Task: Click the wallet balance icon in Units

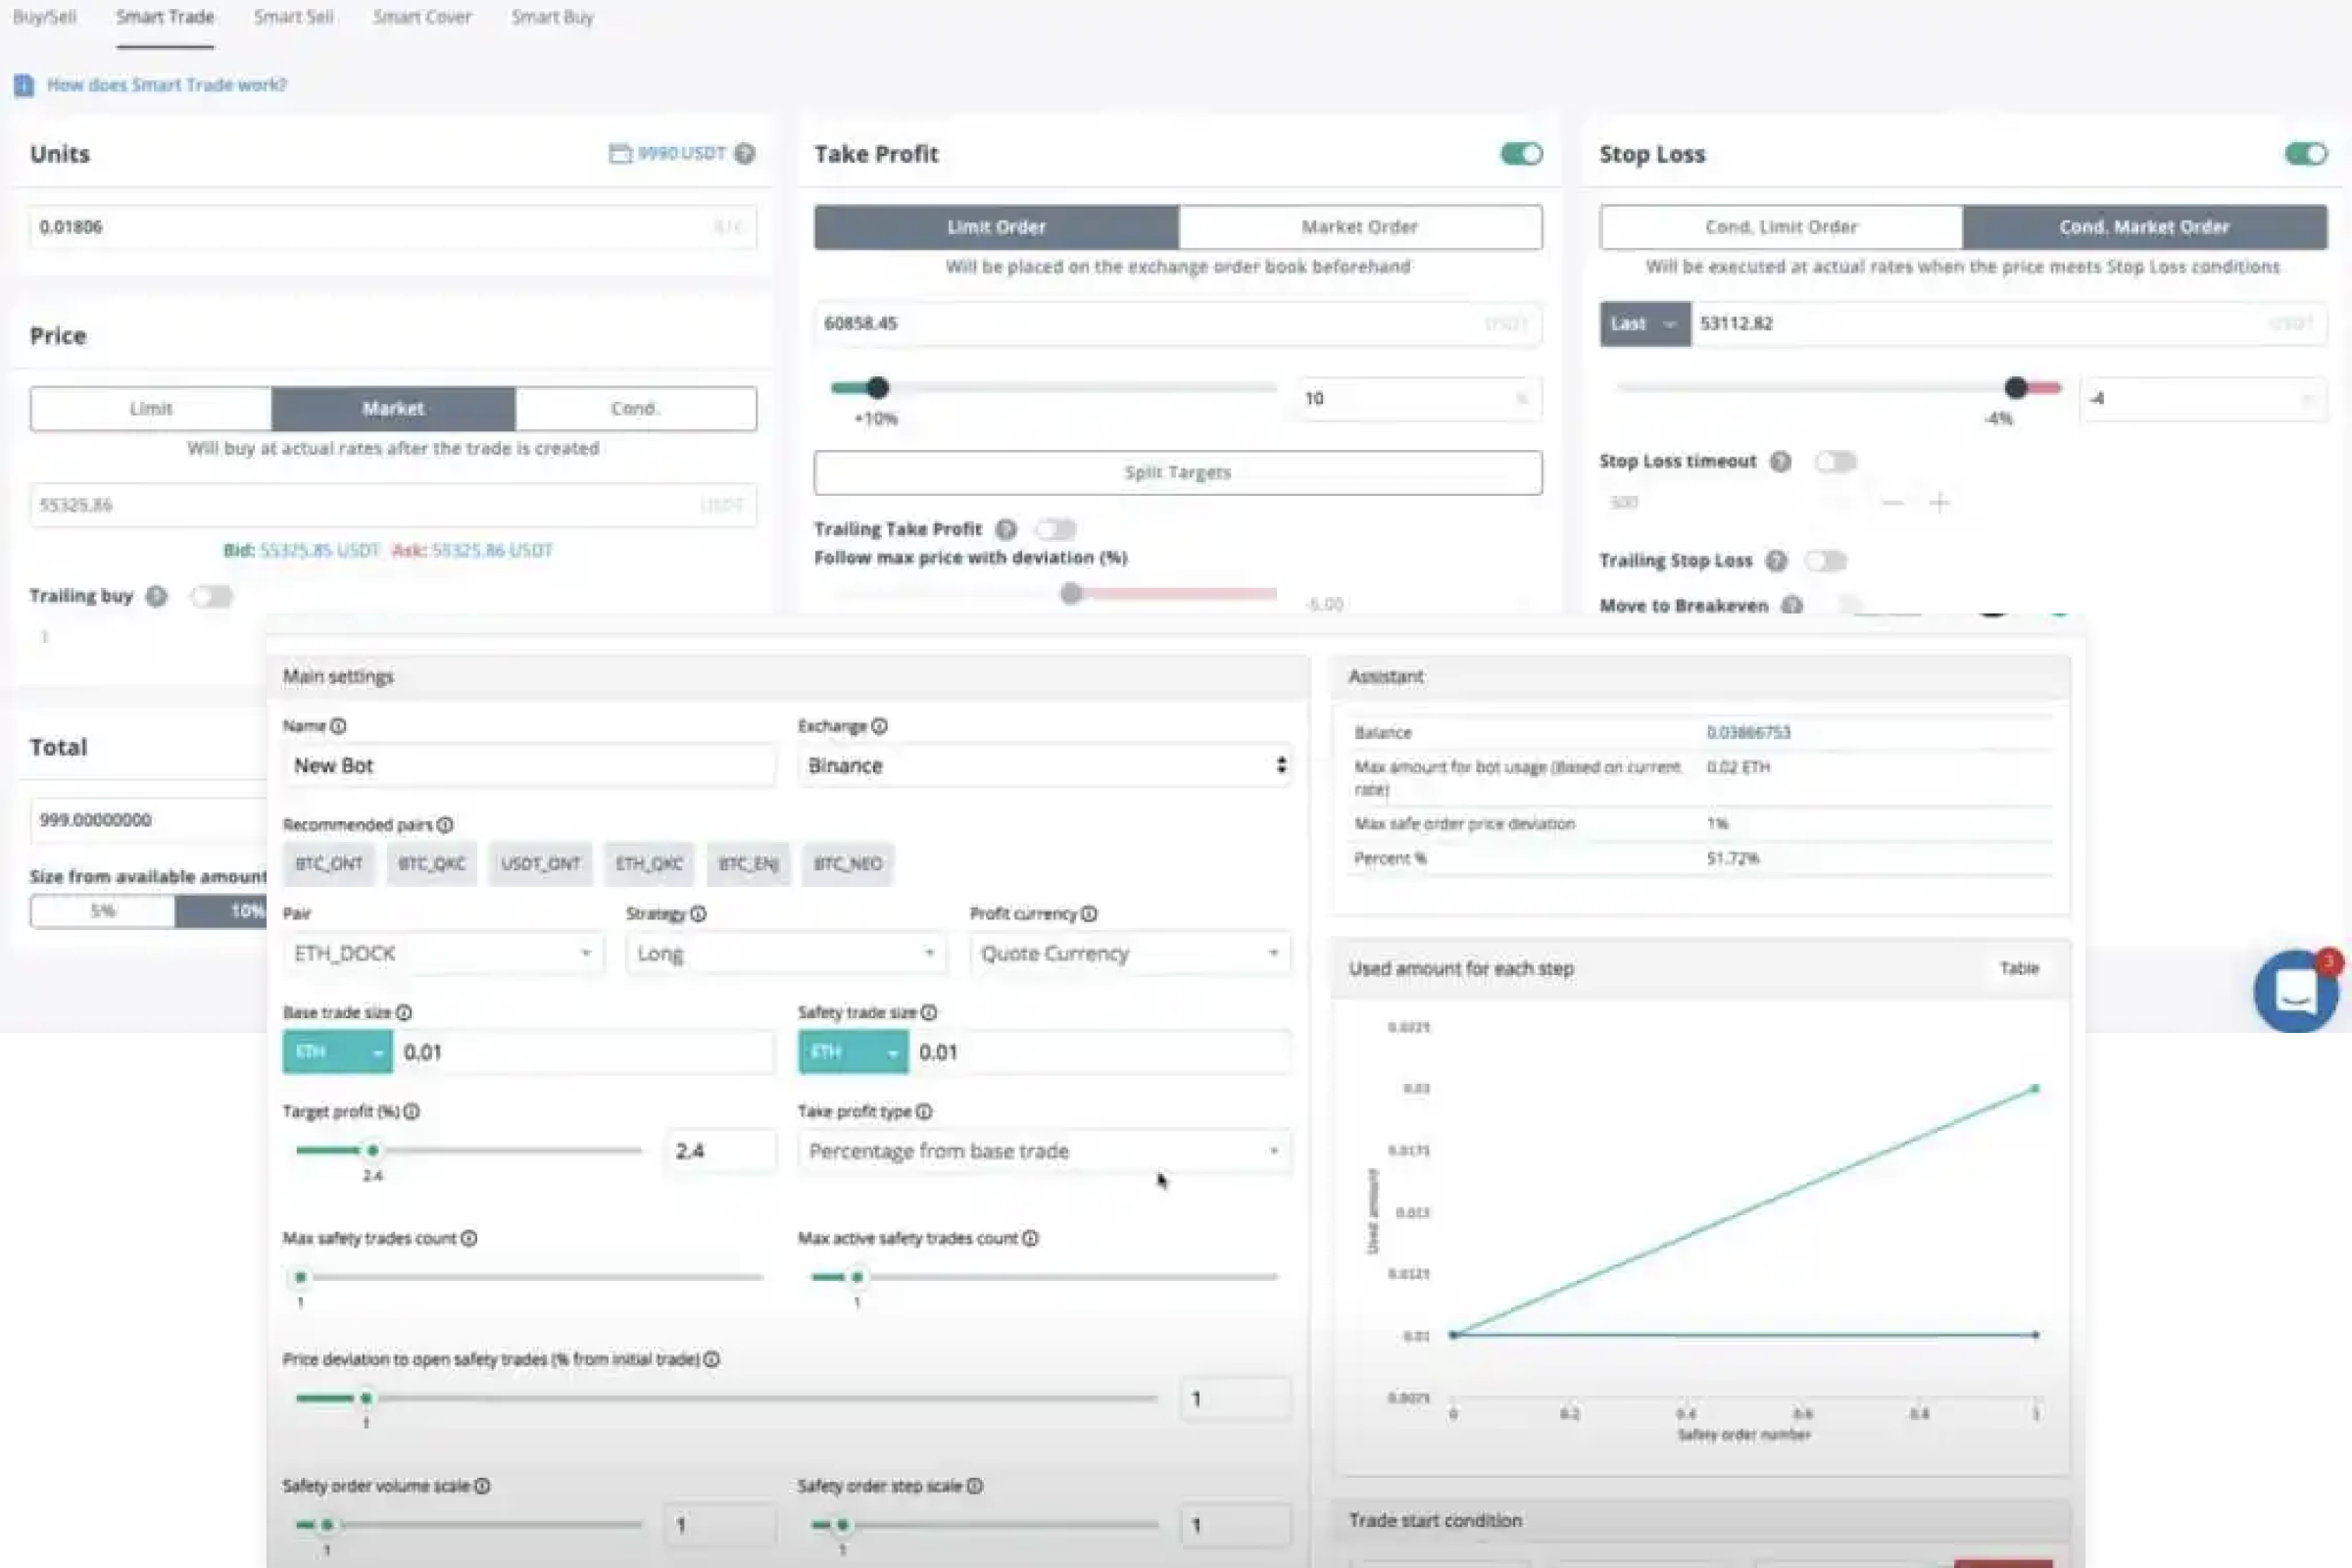Action: (620, 153)
